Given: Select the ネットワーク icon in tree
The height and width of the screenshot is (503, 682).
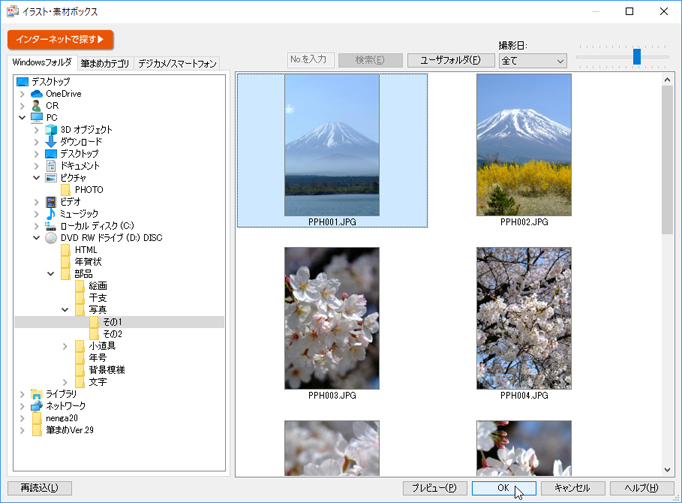Looking at the screenshot, I should click(x=37, y=406).
